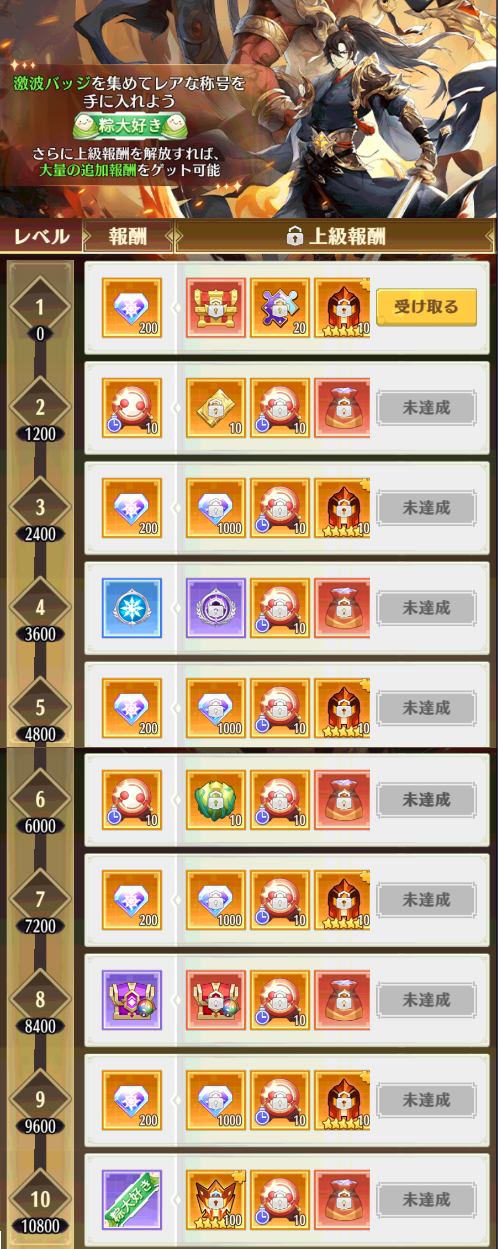Tap level 6 locked green shell reward
The image size is (498, 1249).
216,799
